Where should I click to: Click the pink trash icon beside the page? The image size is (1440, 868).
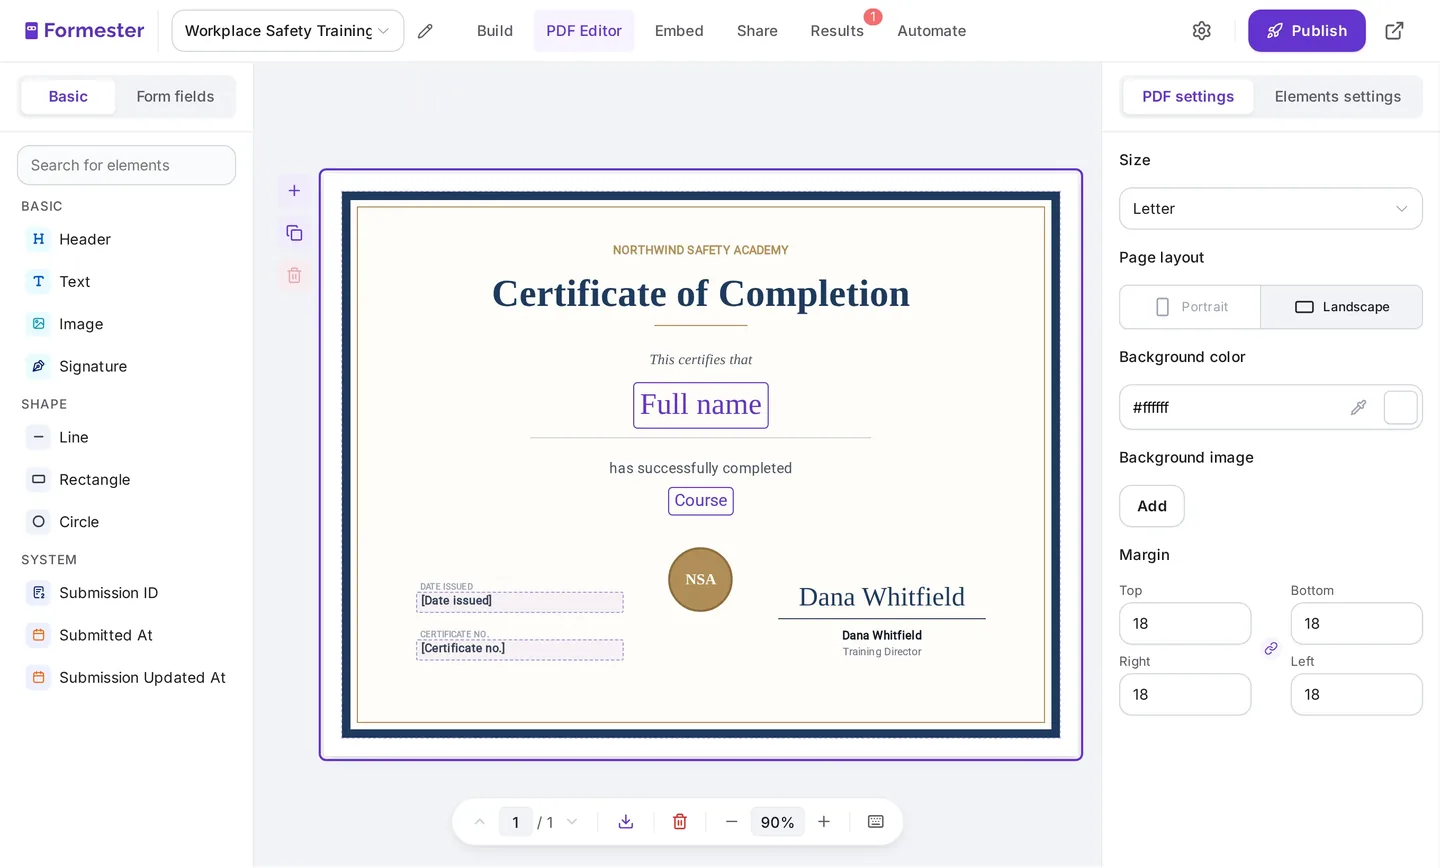coord(294,275)
